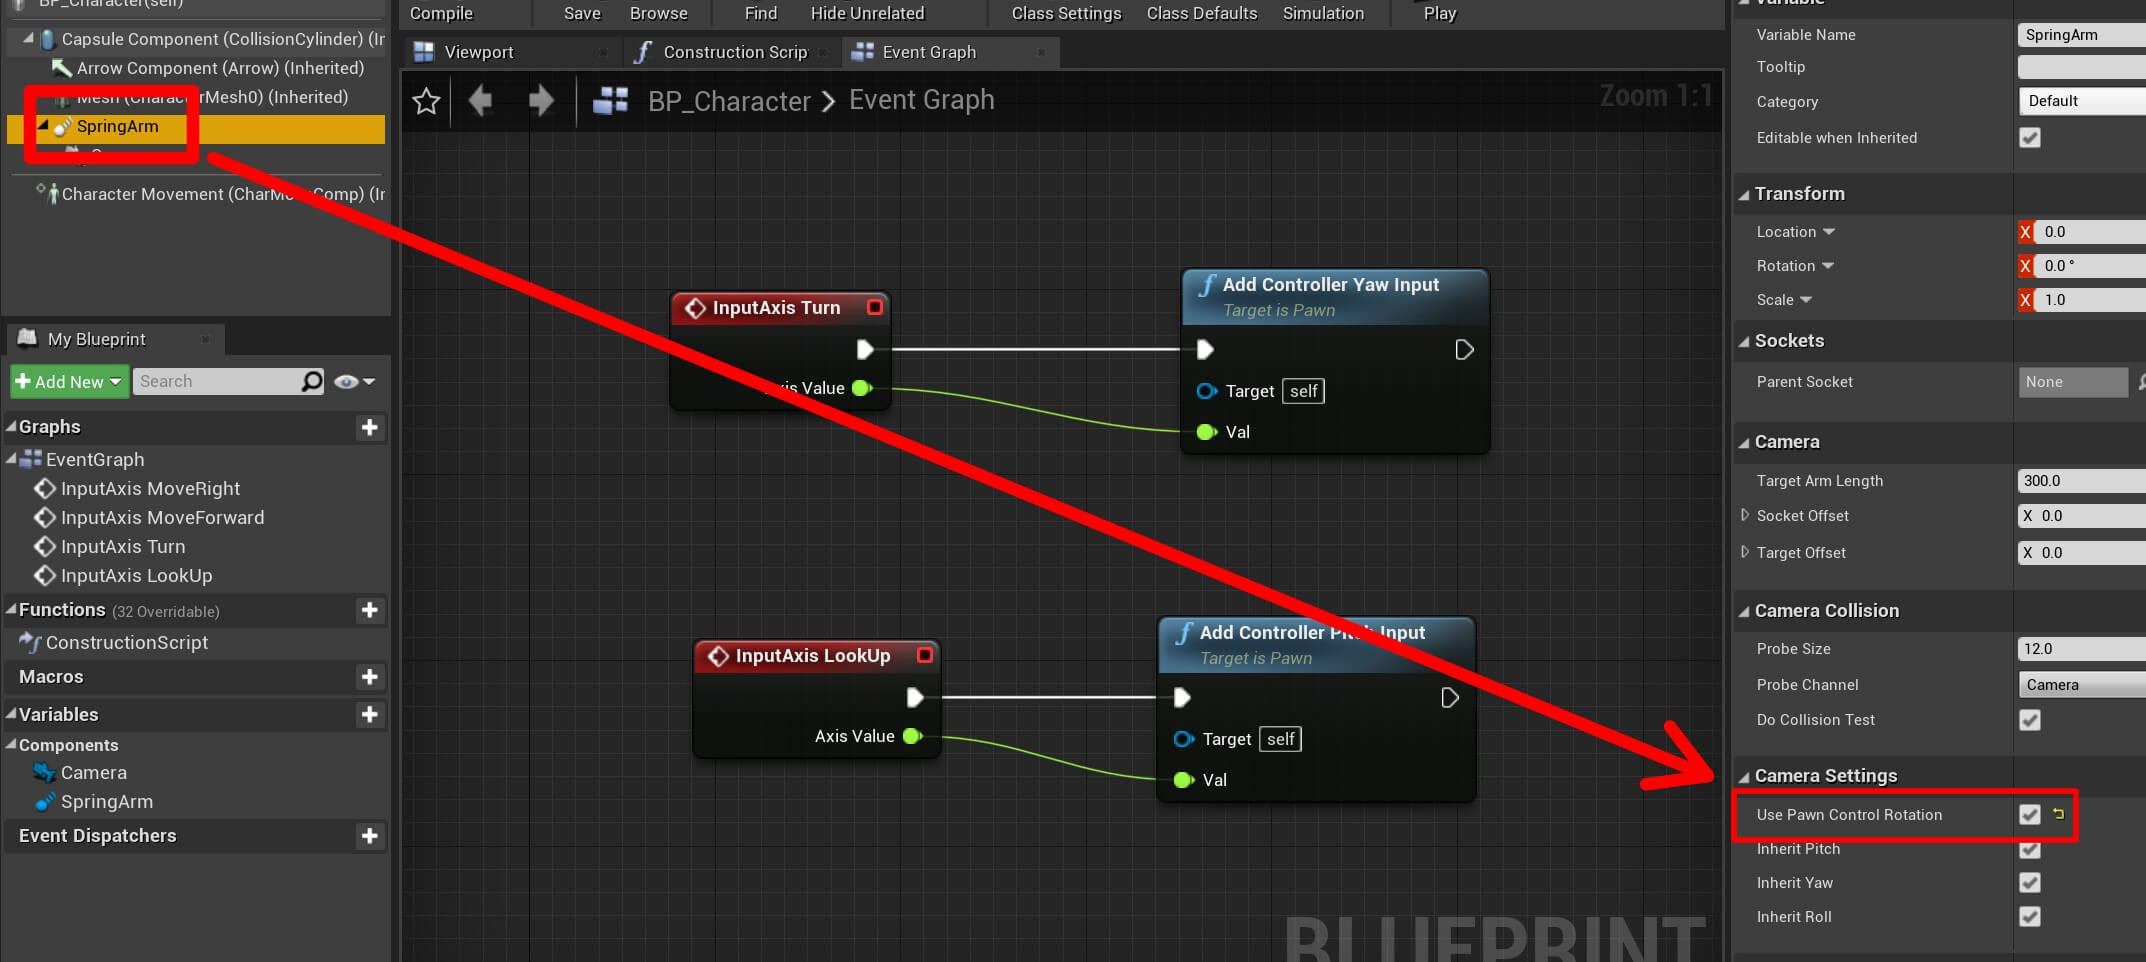Viewport: 2146px width, 962px height.
Task: Click Play in the toolbar
Action: tap(1440, 13)
